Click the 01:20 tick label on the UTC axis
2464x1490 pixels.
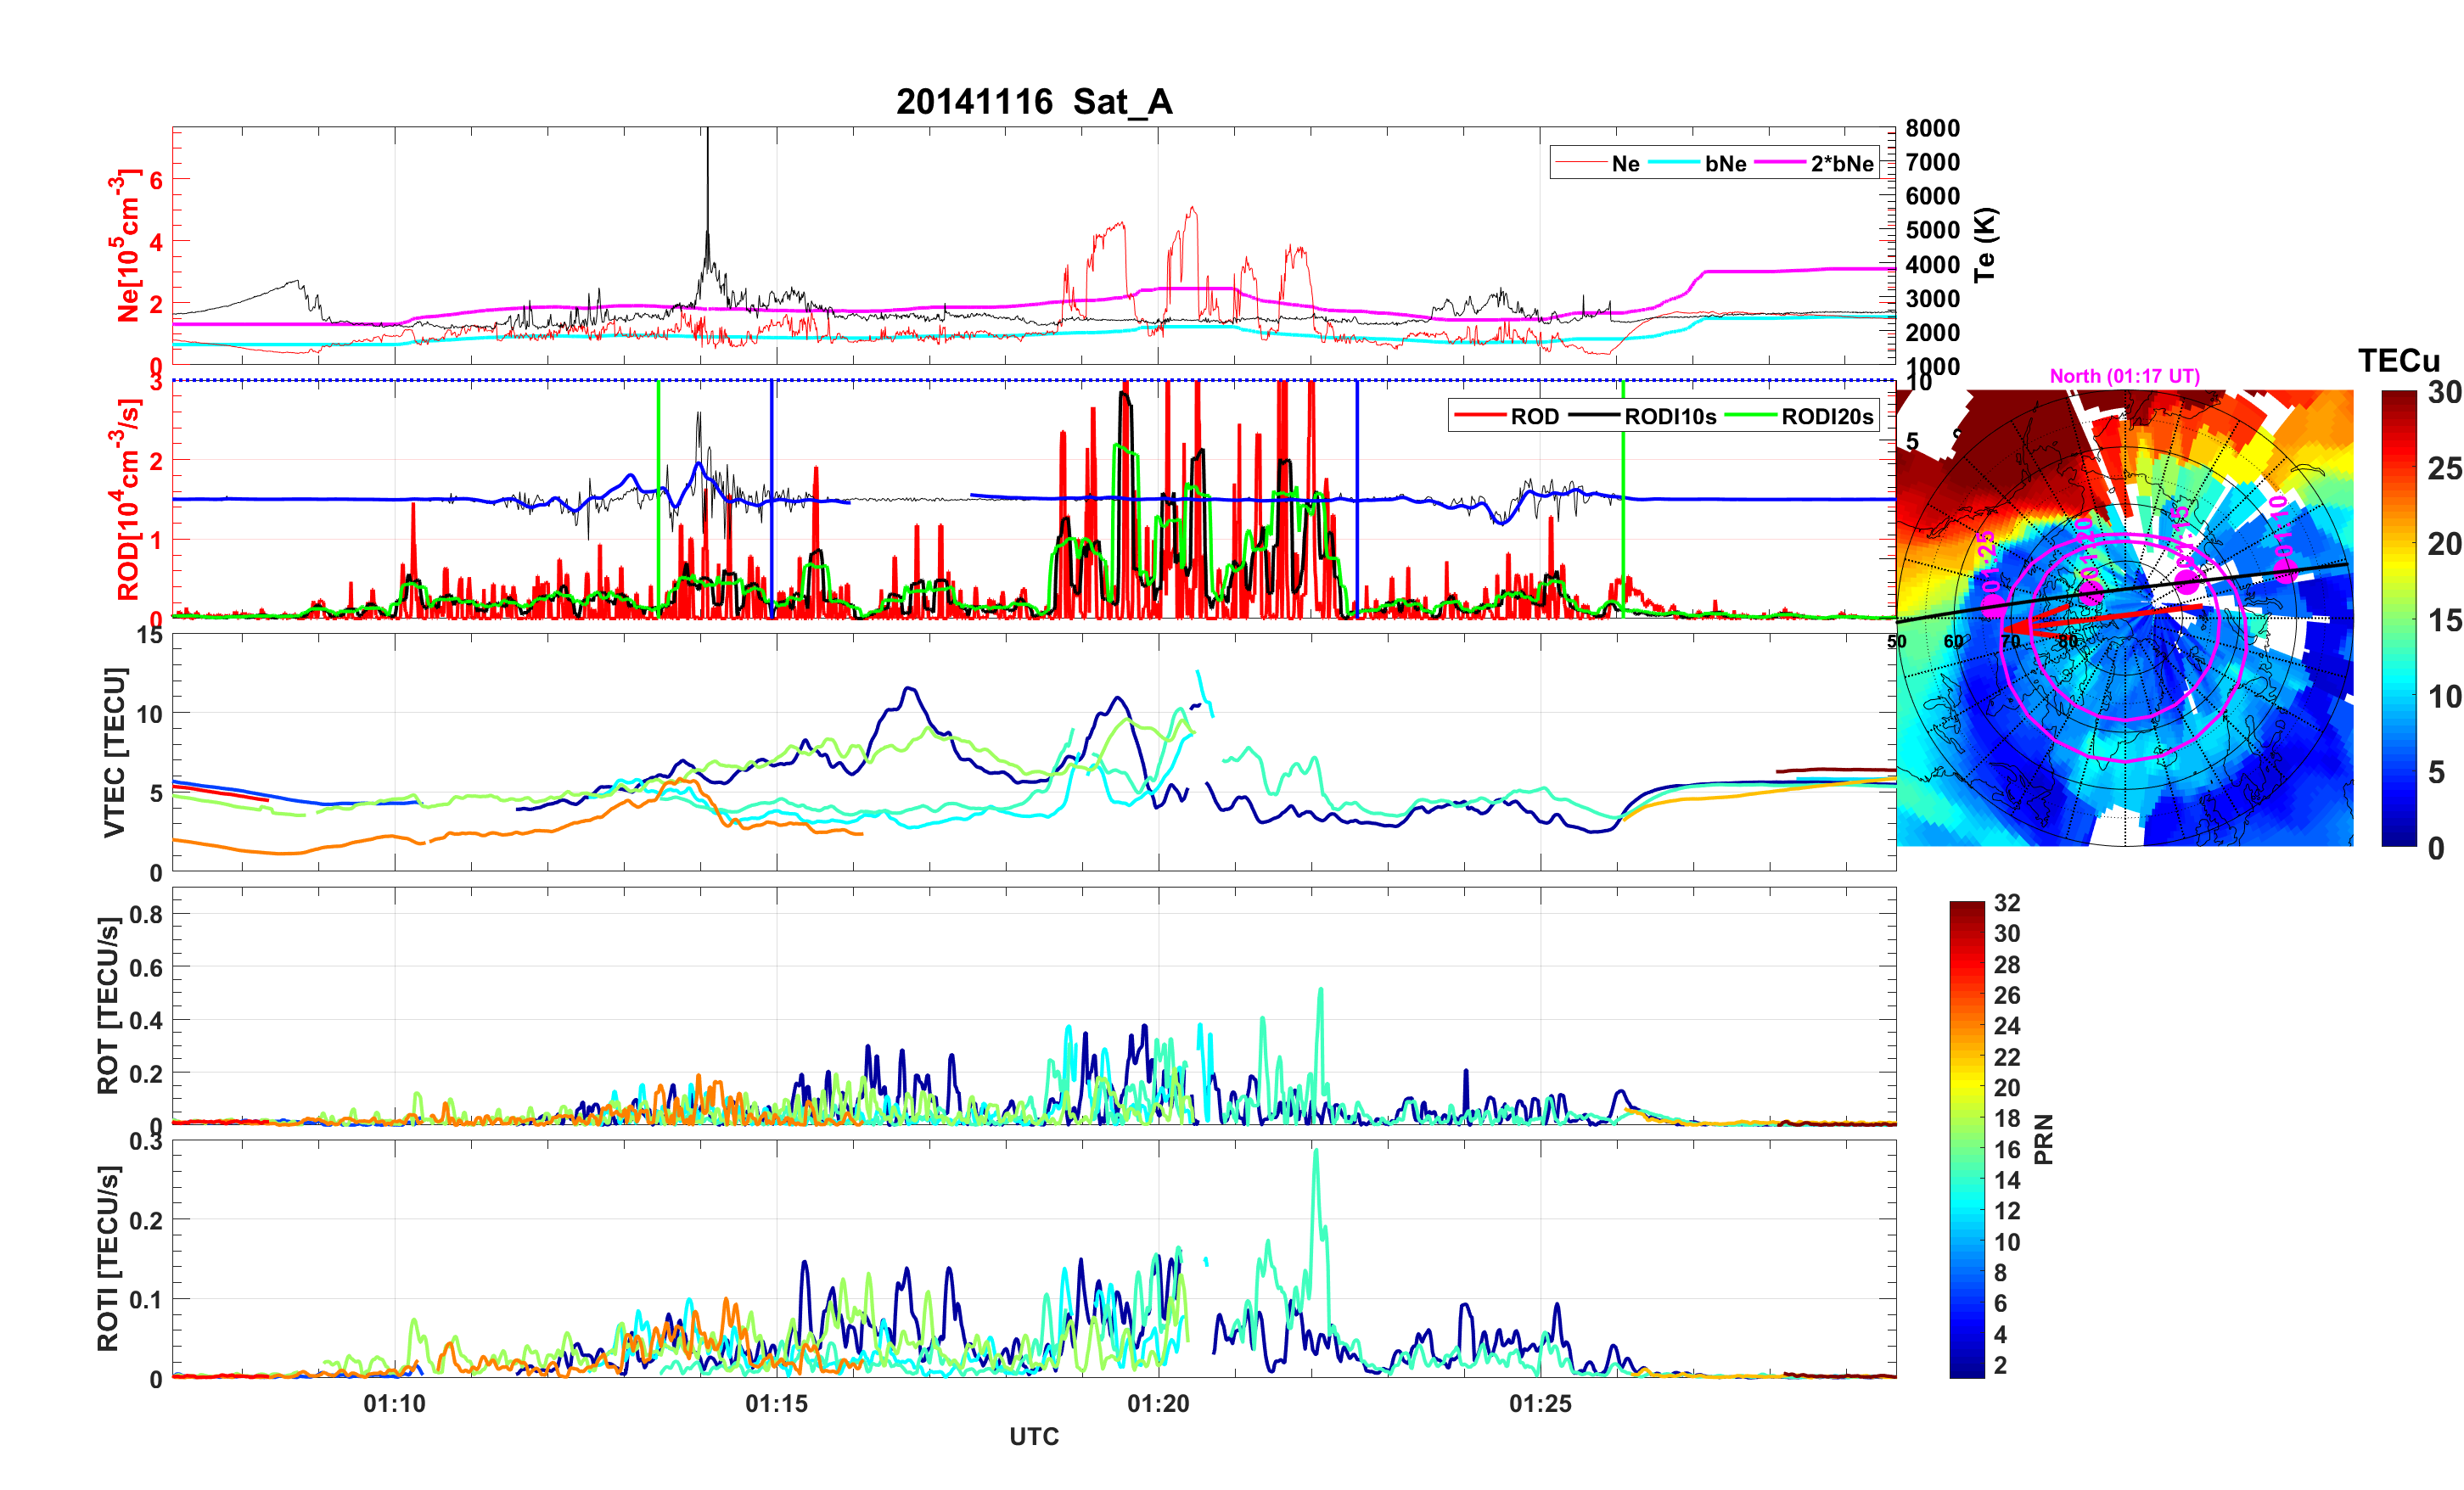pyautogui.click(x=1158, y=1403)
